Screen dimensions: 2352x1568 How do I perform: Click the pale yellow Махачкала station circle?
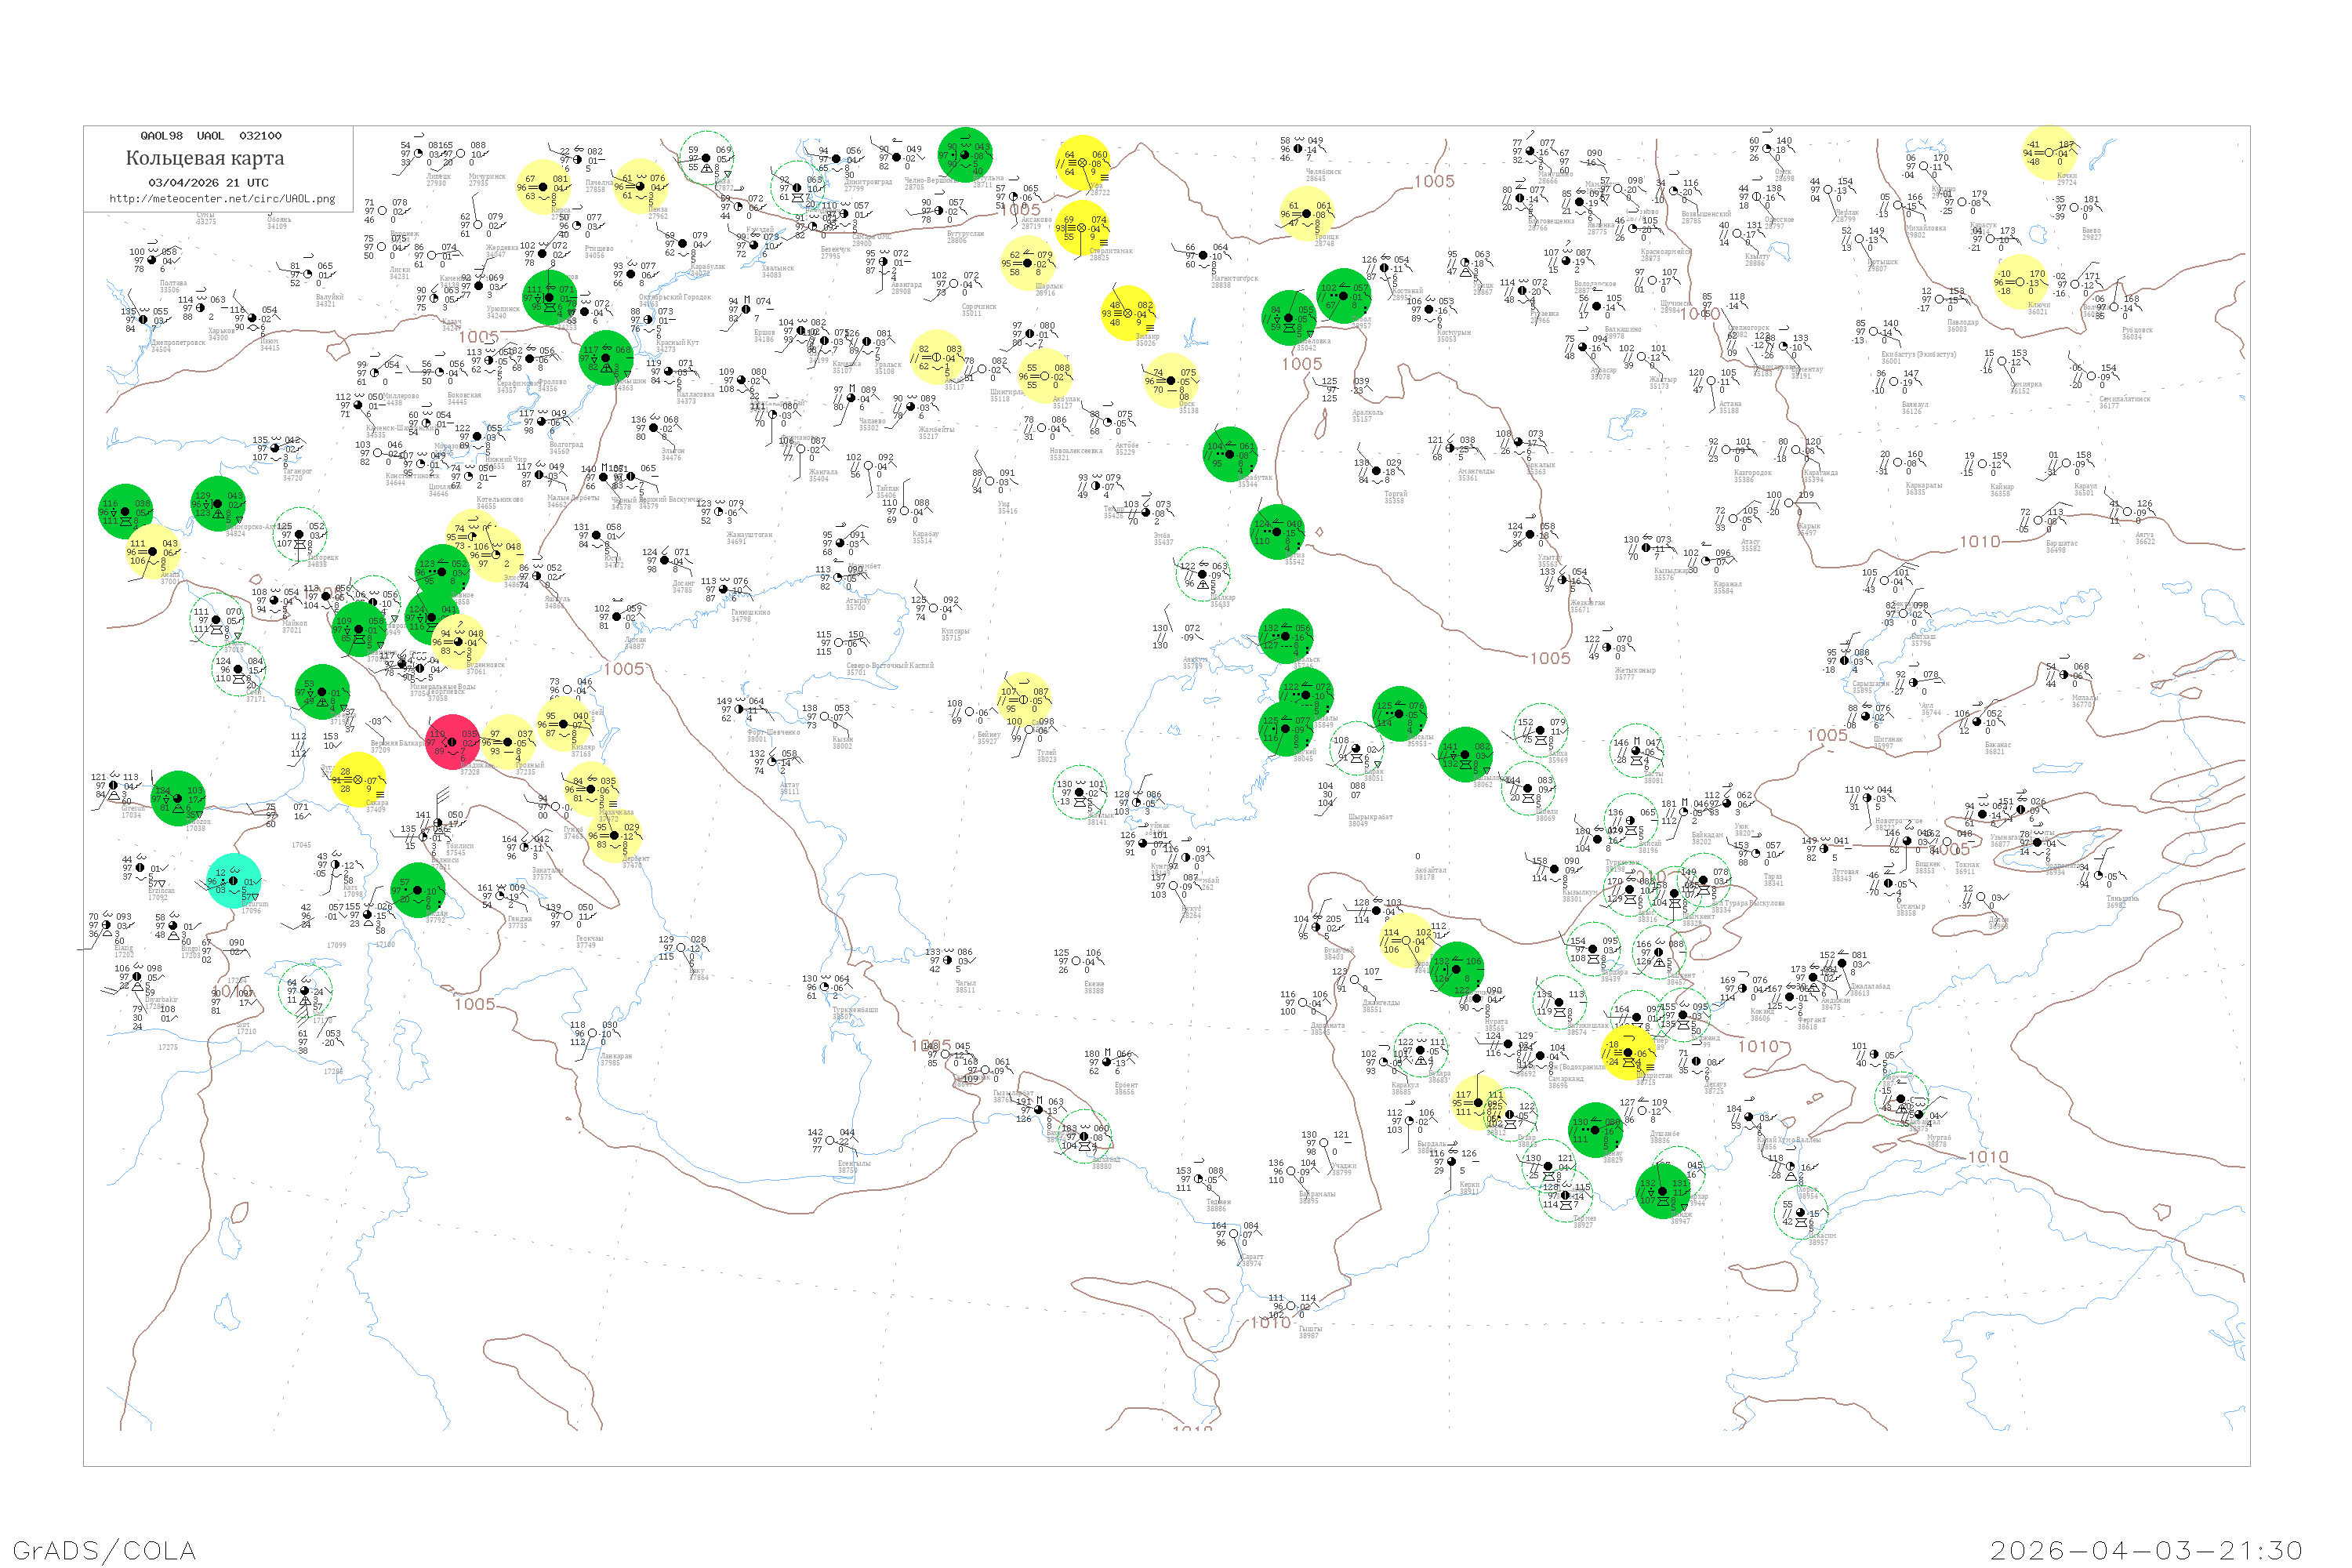(x=590, y=790)
